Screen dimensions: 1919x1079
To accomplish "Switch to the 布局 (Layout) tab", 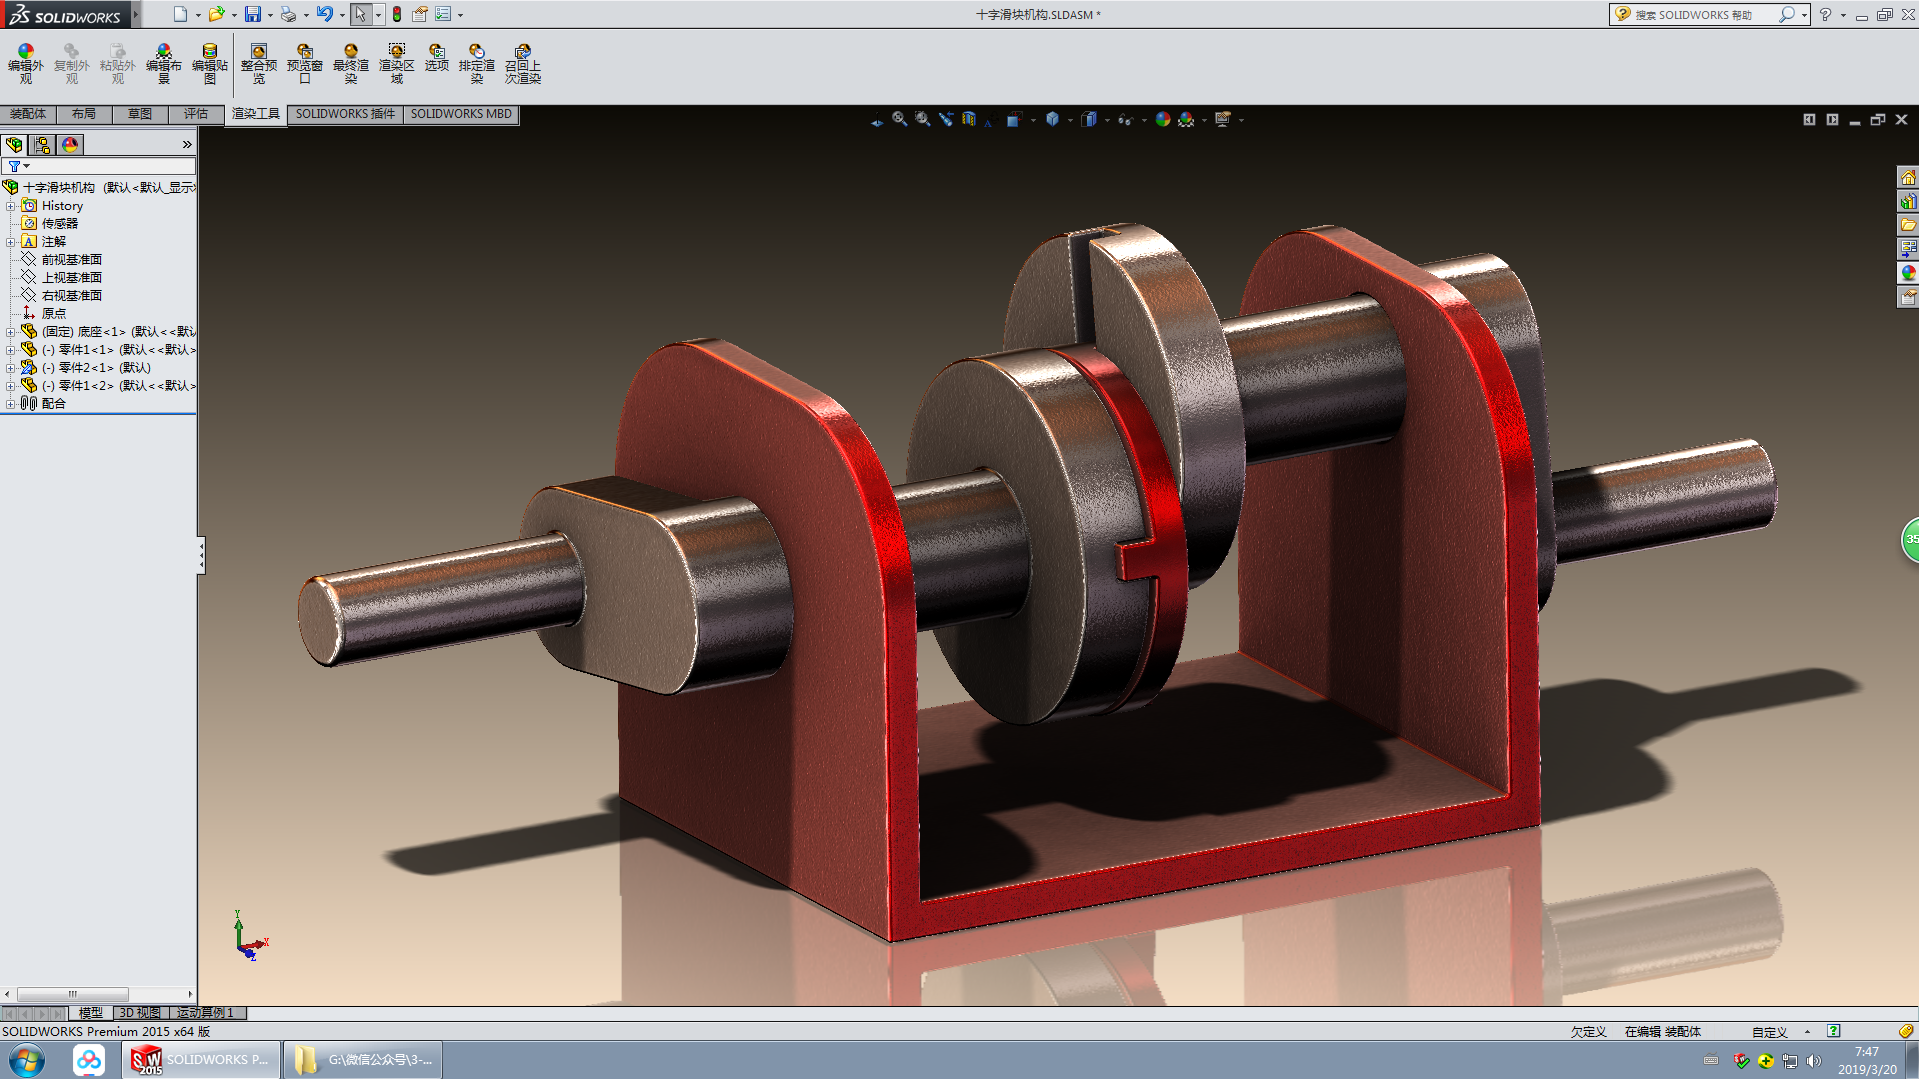I will tap(84, 114).
